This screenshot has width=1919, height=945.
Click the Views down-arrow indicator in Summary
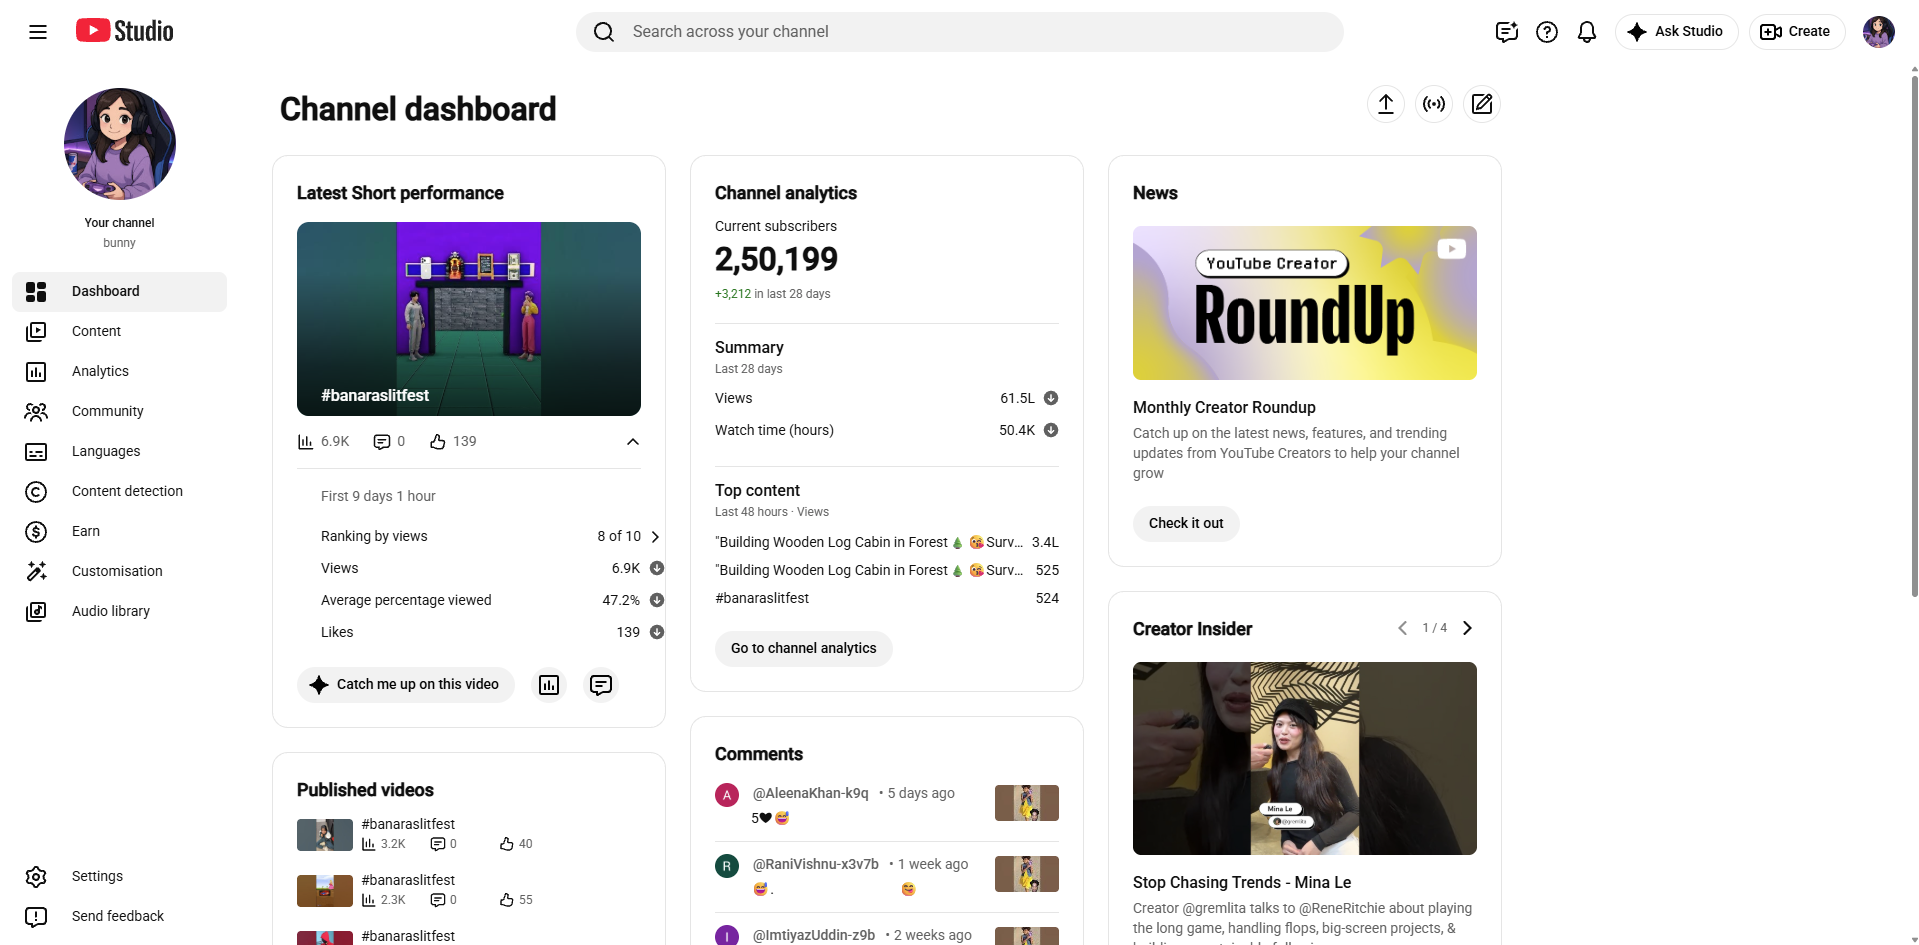[1051, 398]
